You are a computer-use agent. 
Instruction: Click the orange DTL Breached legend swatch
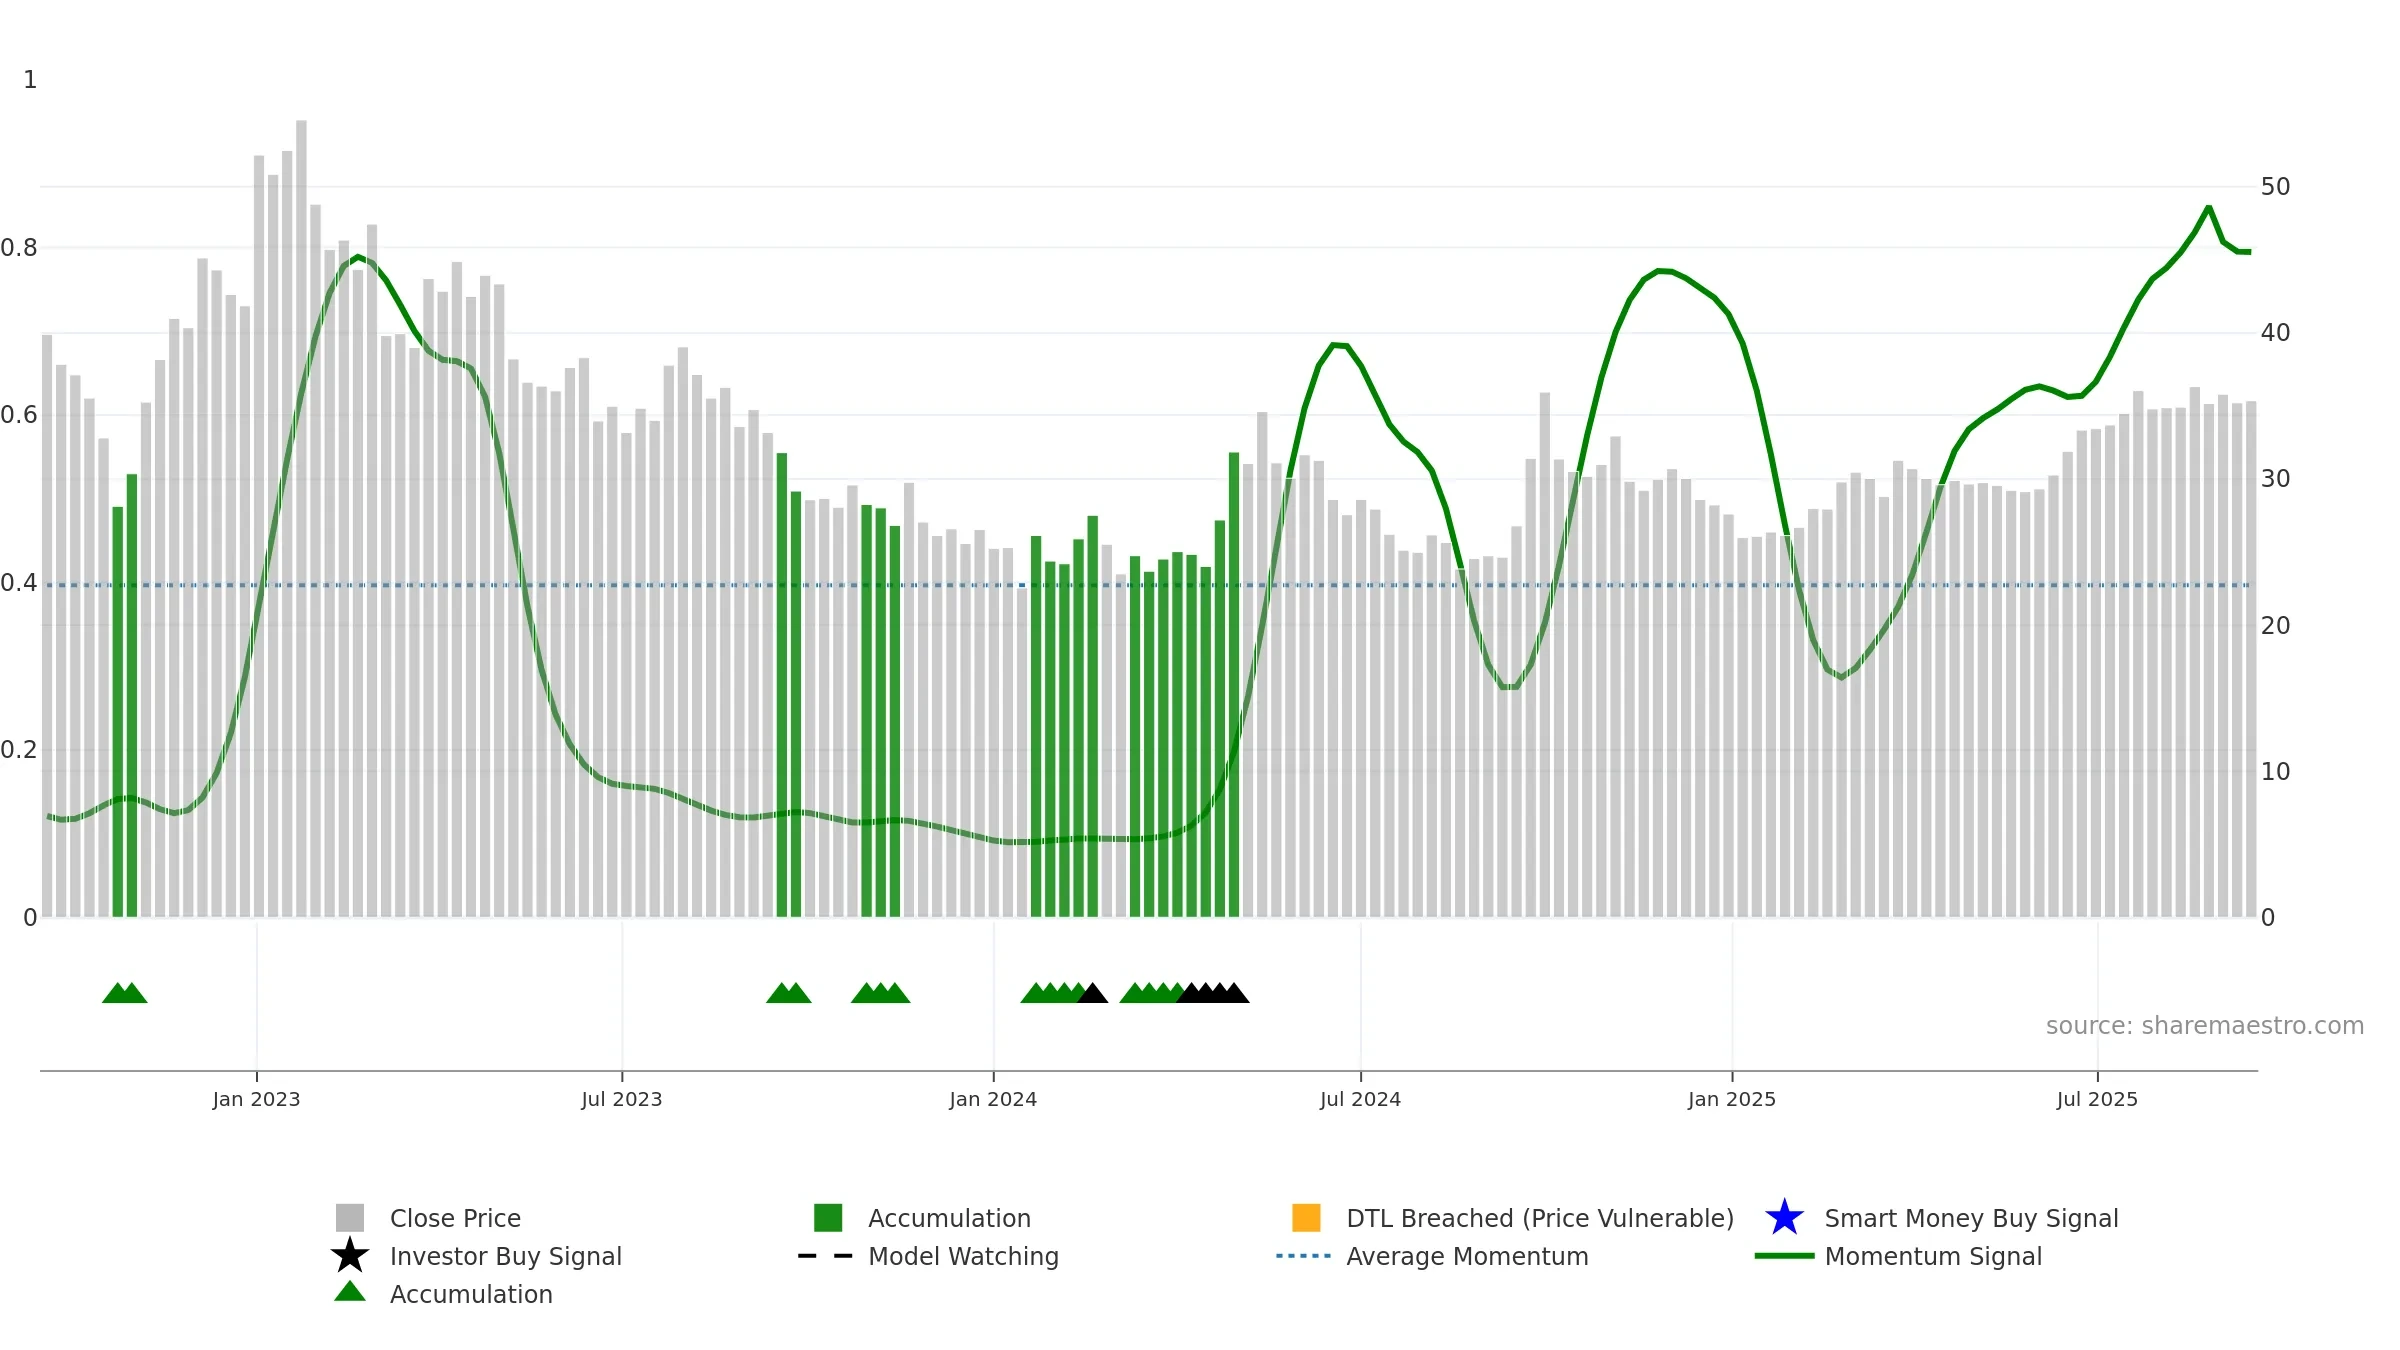(x=1306, y=1218)
